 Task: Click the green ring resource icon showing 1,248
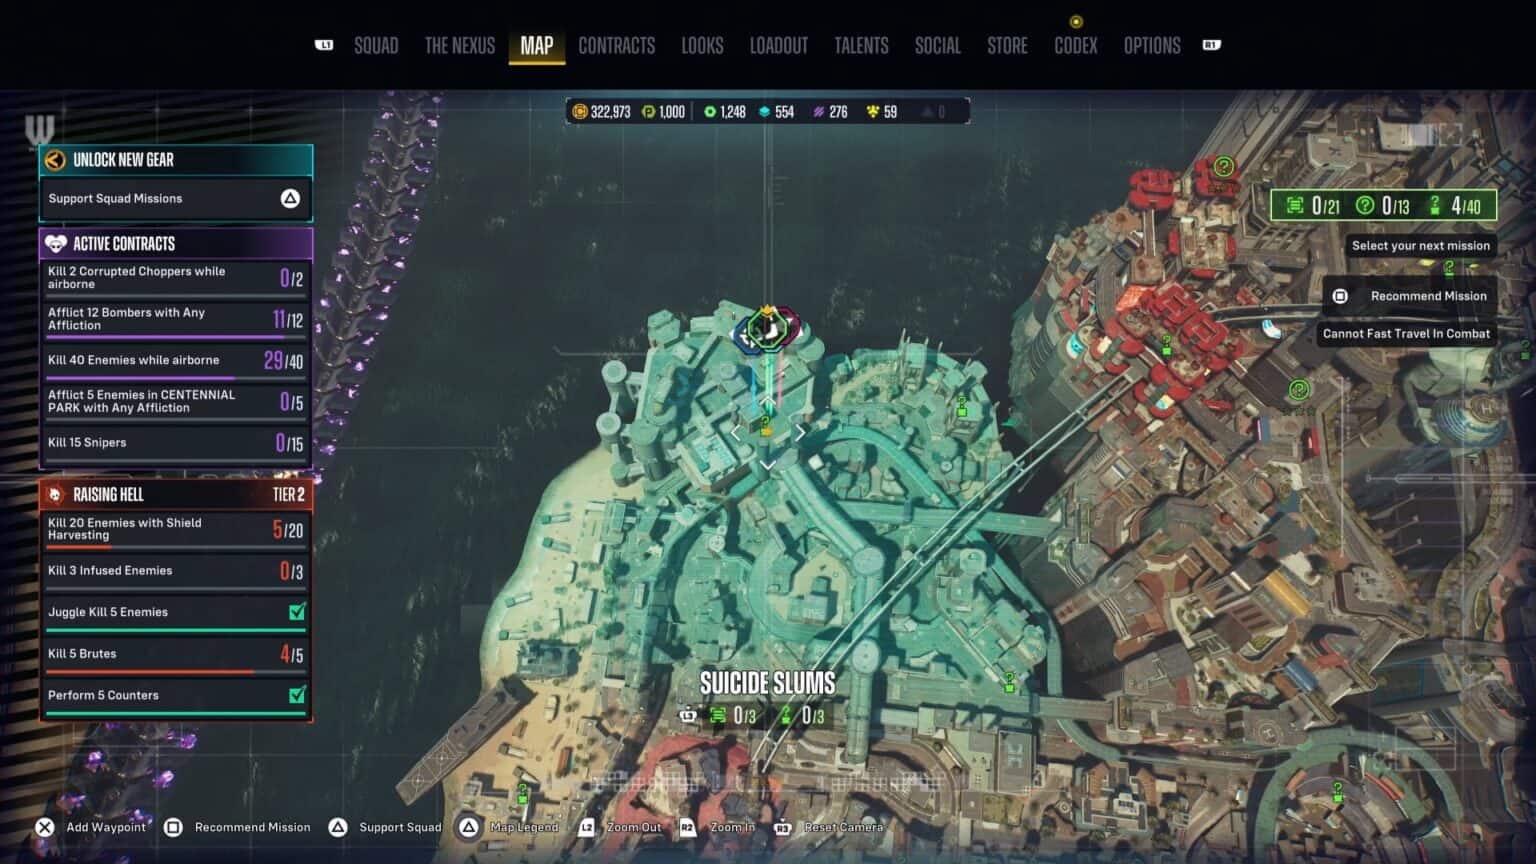click(710, 112)
